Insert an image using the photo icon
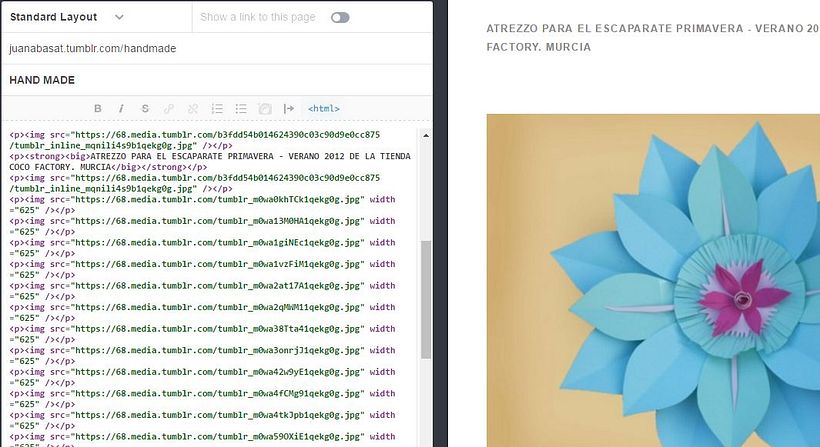The image size is (820, 447). 265,108
